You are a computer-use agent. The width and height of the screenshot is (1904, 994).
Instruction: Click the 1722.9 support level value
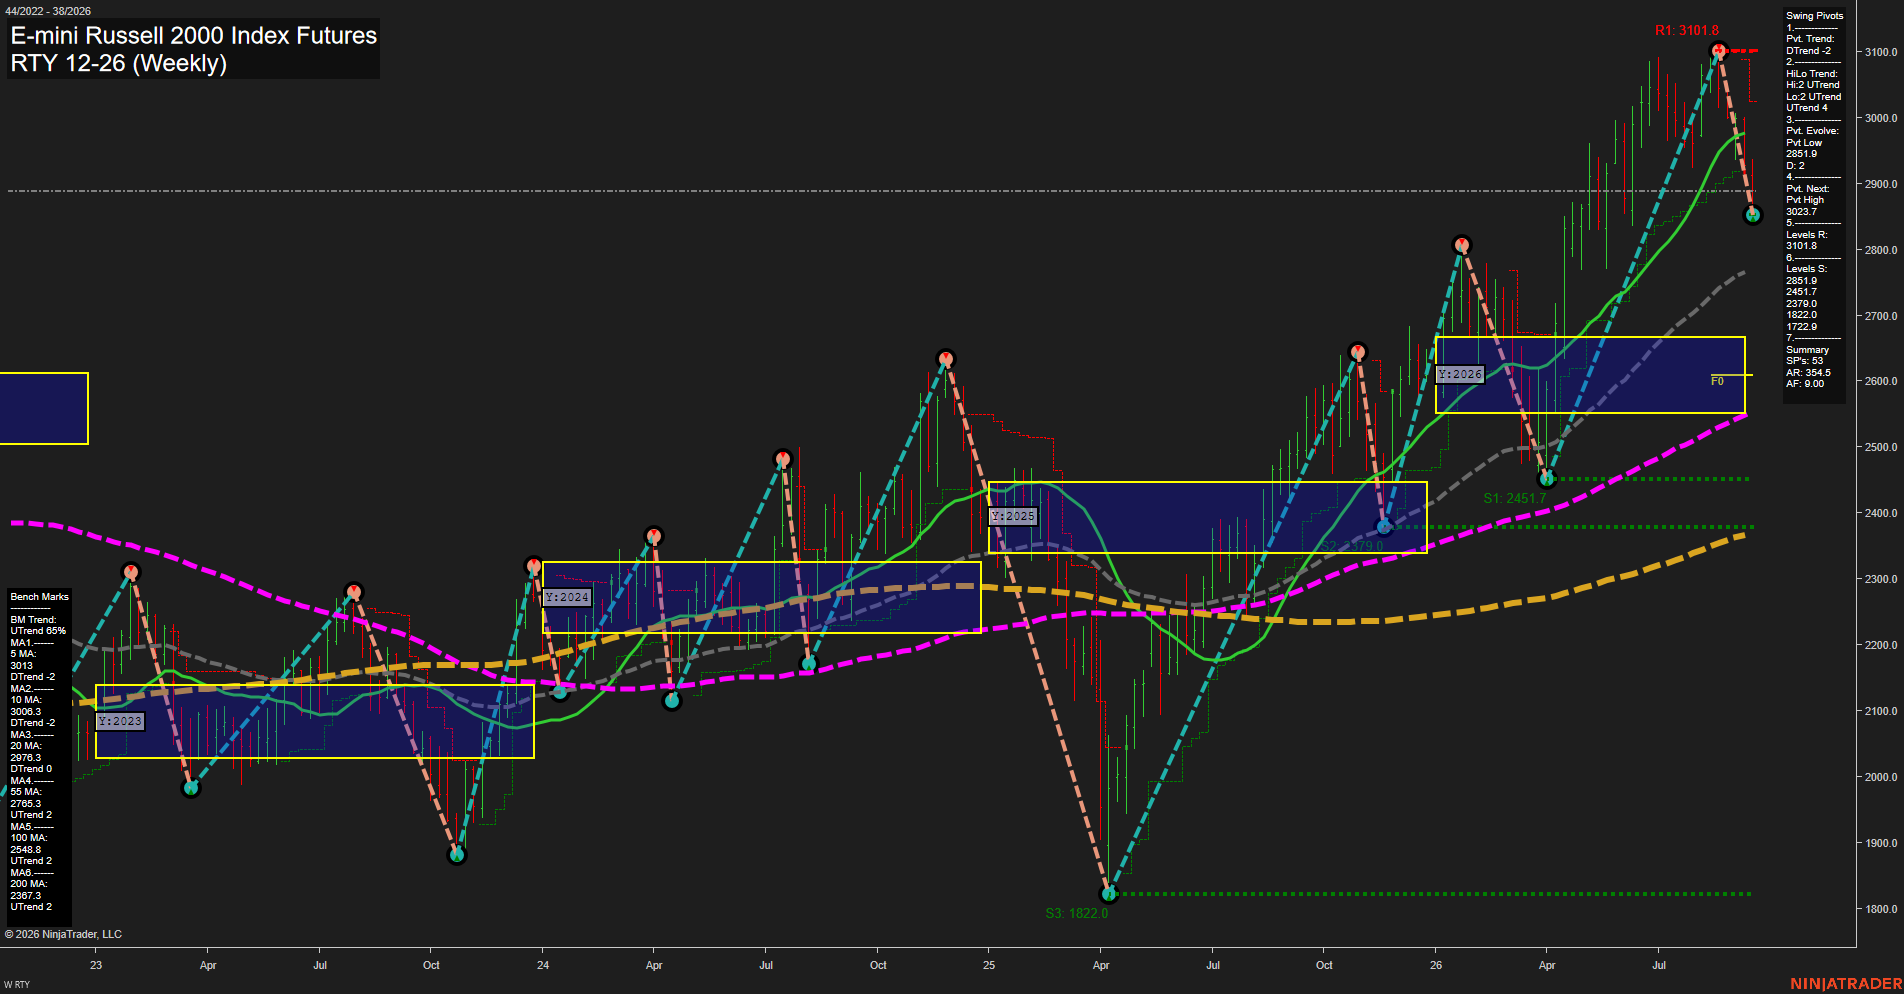1801,327
